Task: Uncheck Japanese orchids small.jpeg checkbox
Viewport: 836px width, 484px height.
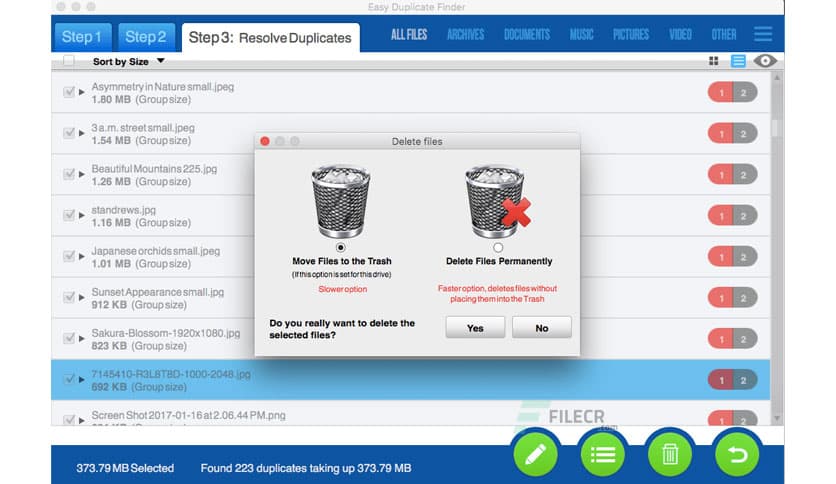Action: pyautogui.click(x=69, y=256)
